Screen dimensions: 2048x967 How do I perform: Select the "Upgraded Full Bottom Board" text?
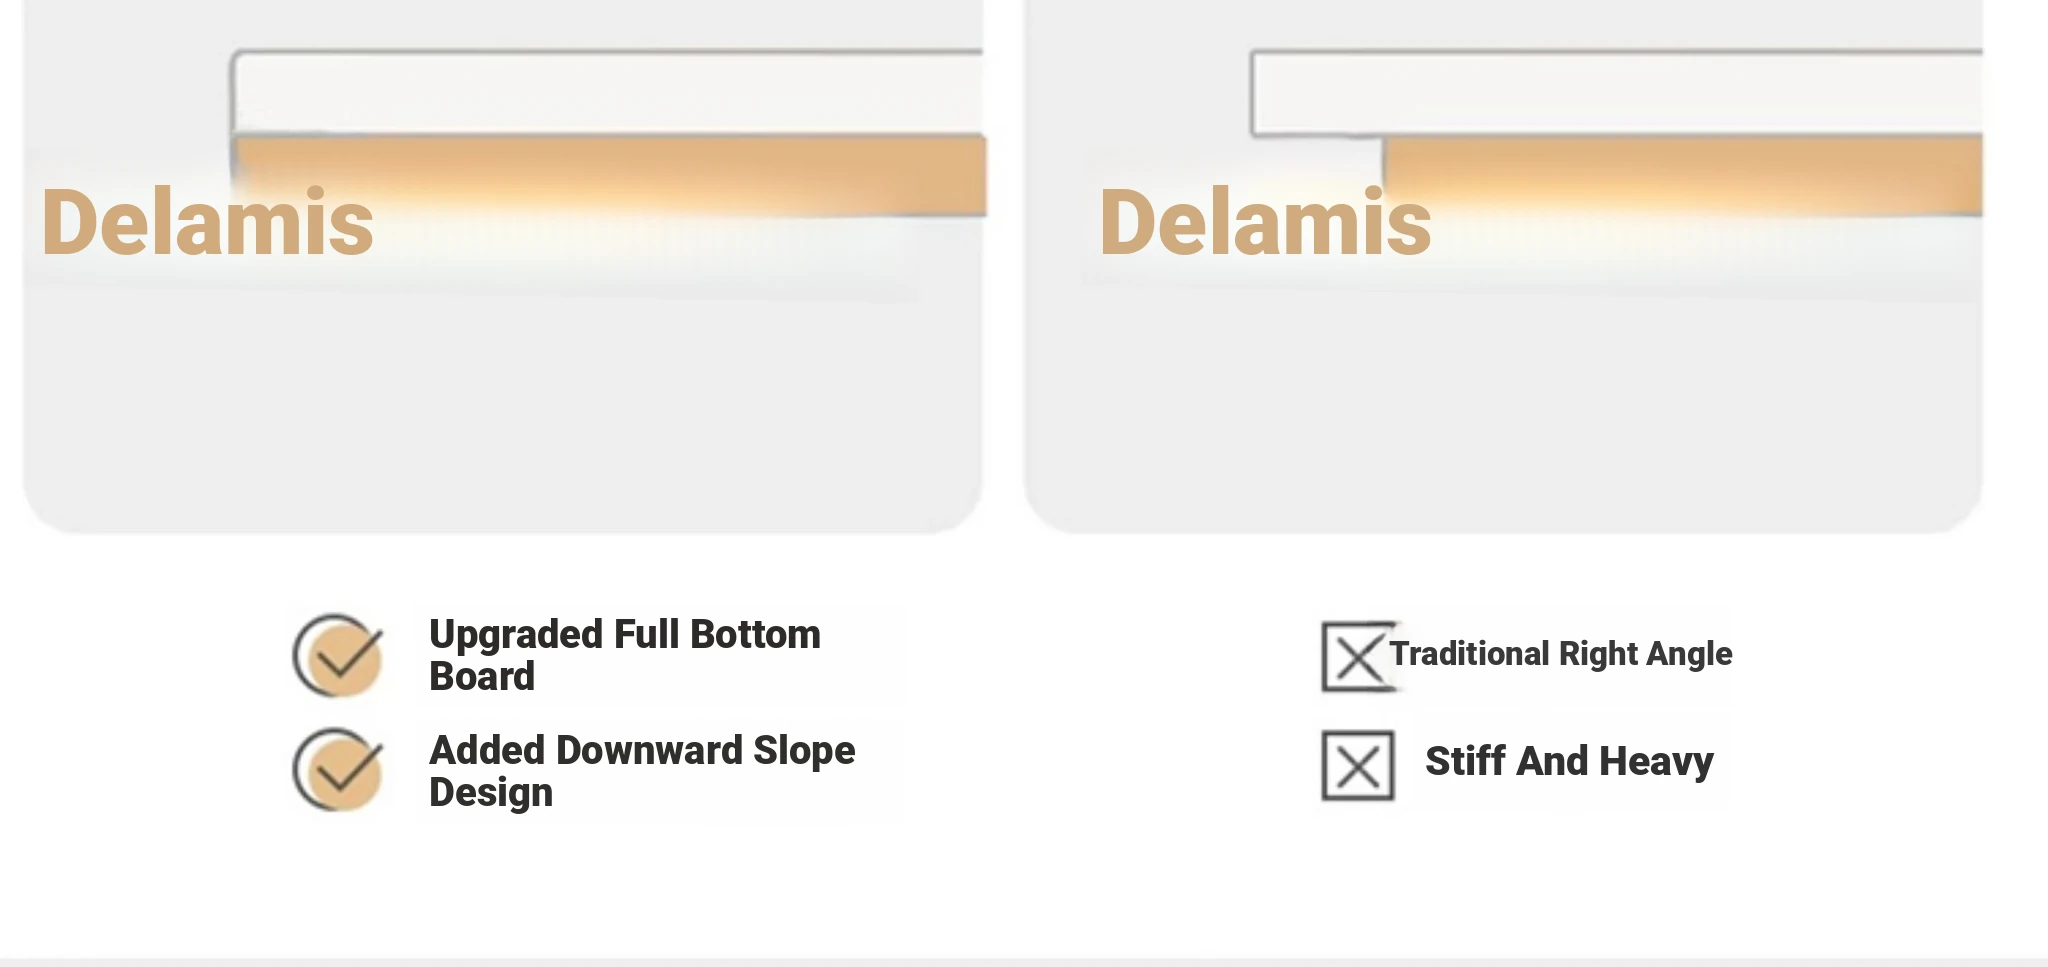624,655
